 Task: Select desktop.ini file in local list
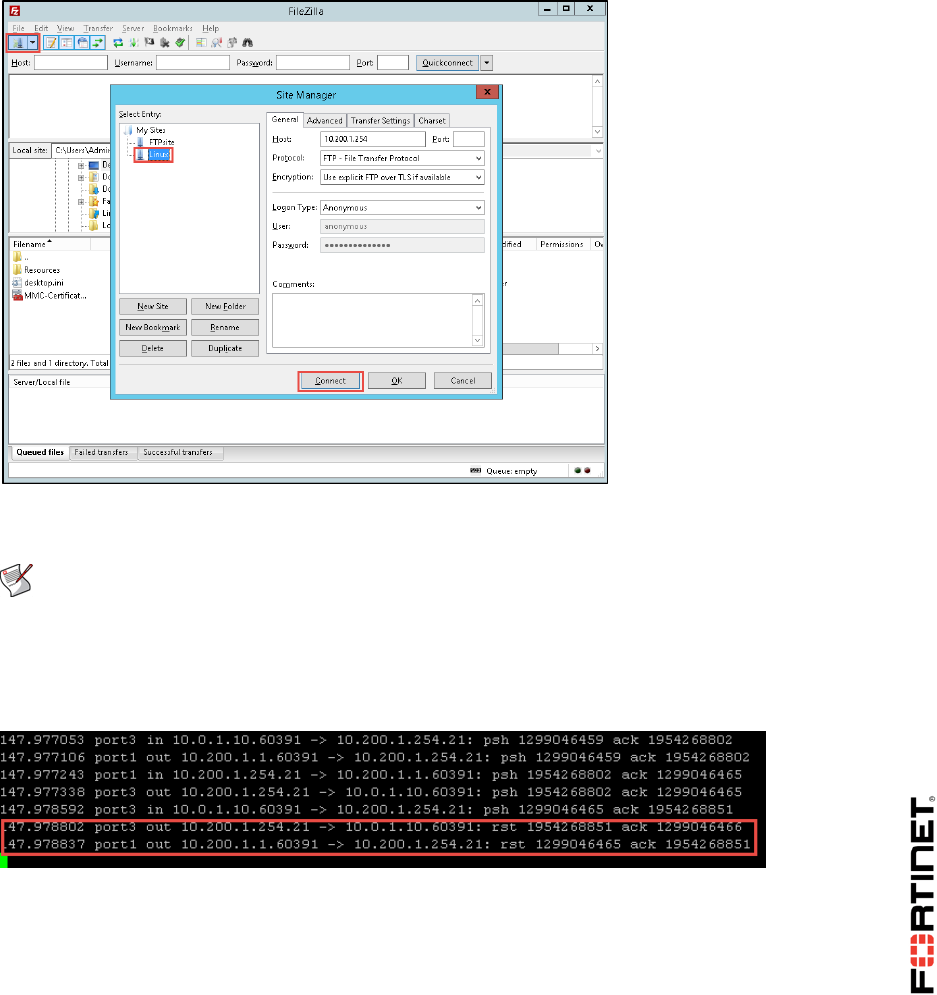pyautogui.click(x=38, y=282)
